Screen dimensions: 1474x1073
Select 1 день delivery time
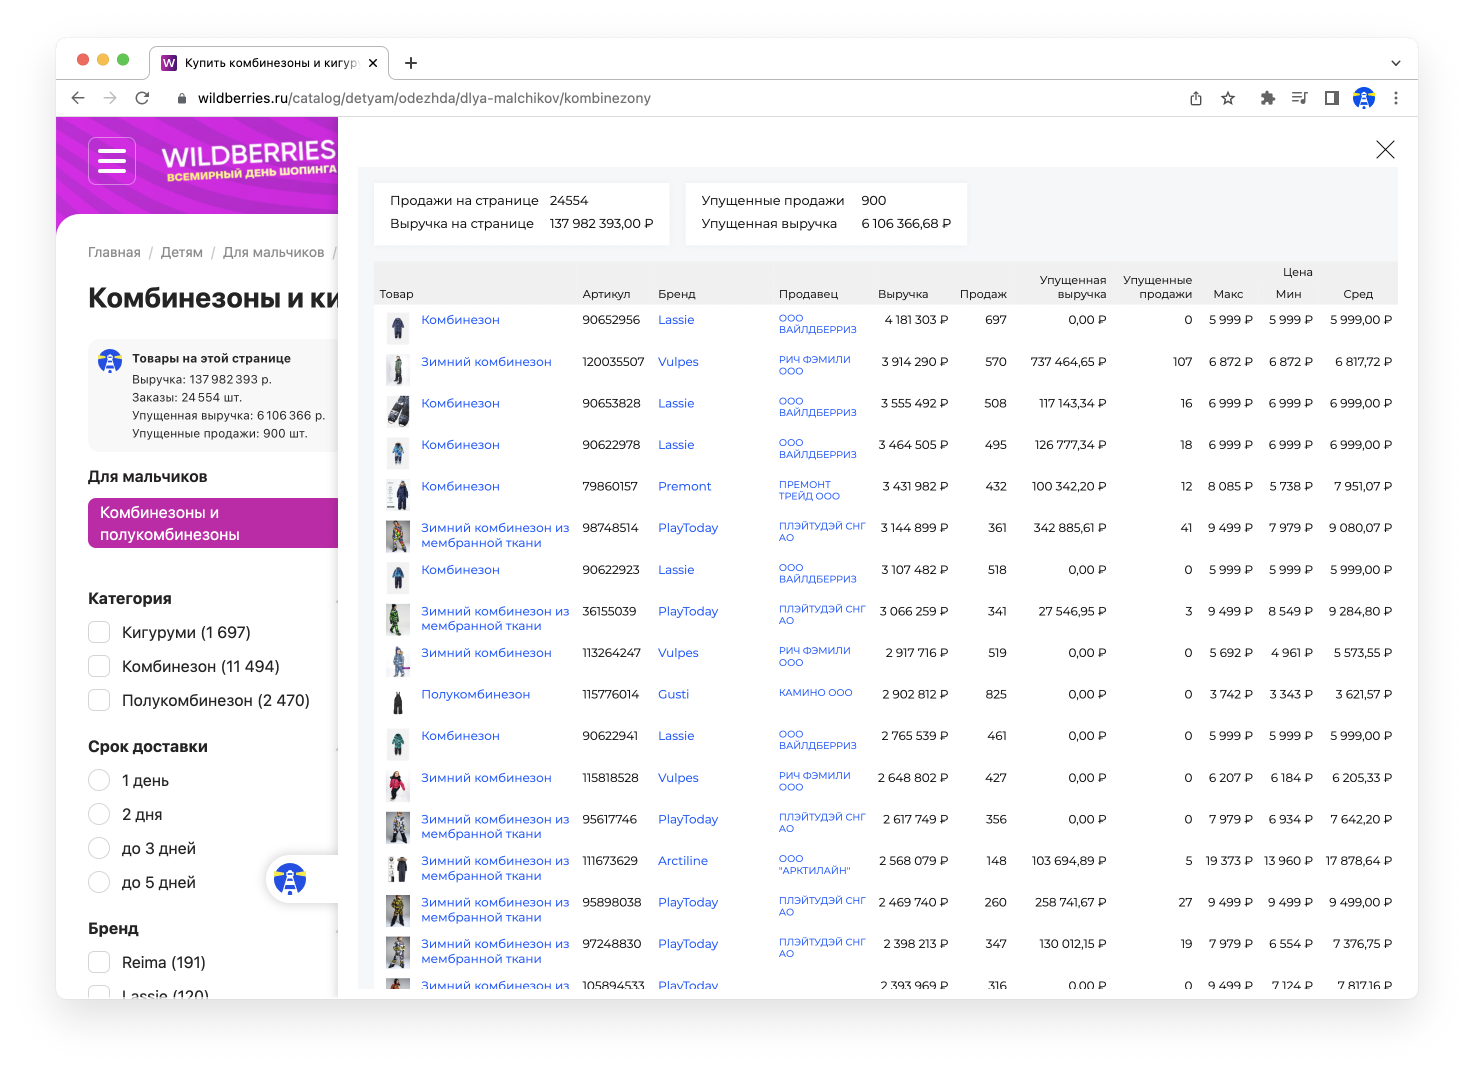click(99, 780)
